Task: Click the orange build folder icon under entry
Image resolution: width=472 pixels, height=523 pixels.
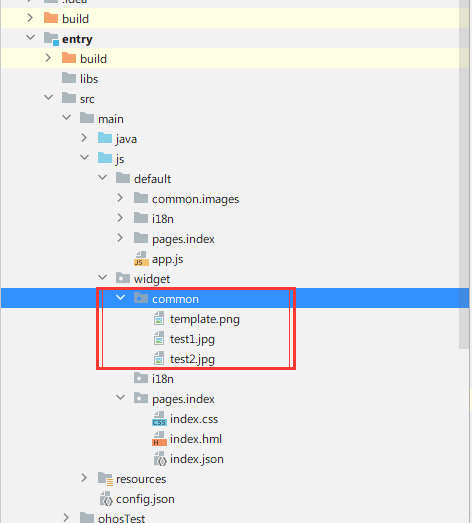Action: [69, 58]
